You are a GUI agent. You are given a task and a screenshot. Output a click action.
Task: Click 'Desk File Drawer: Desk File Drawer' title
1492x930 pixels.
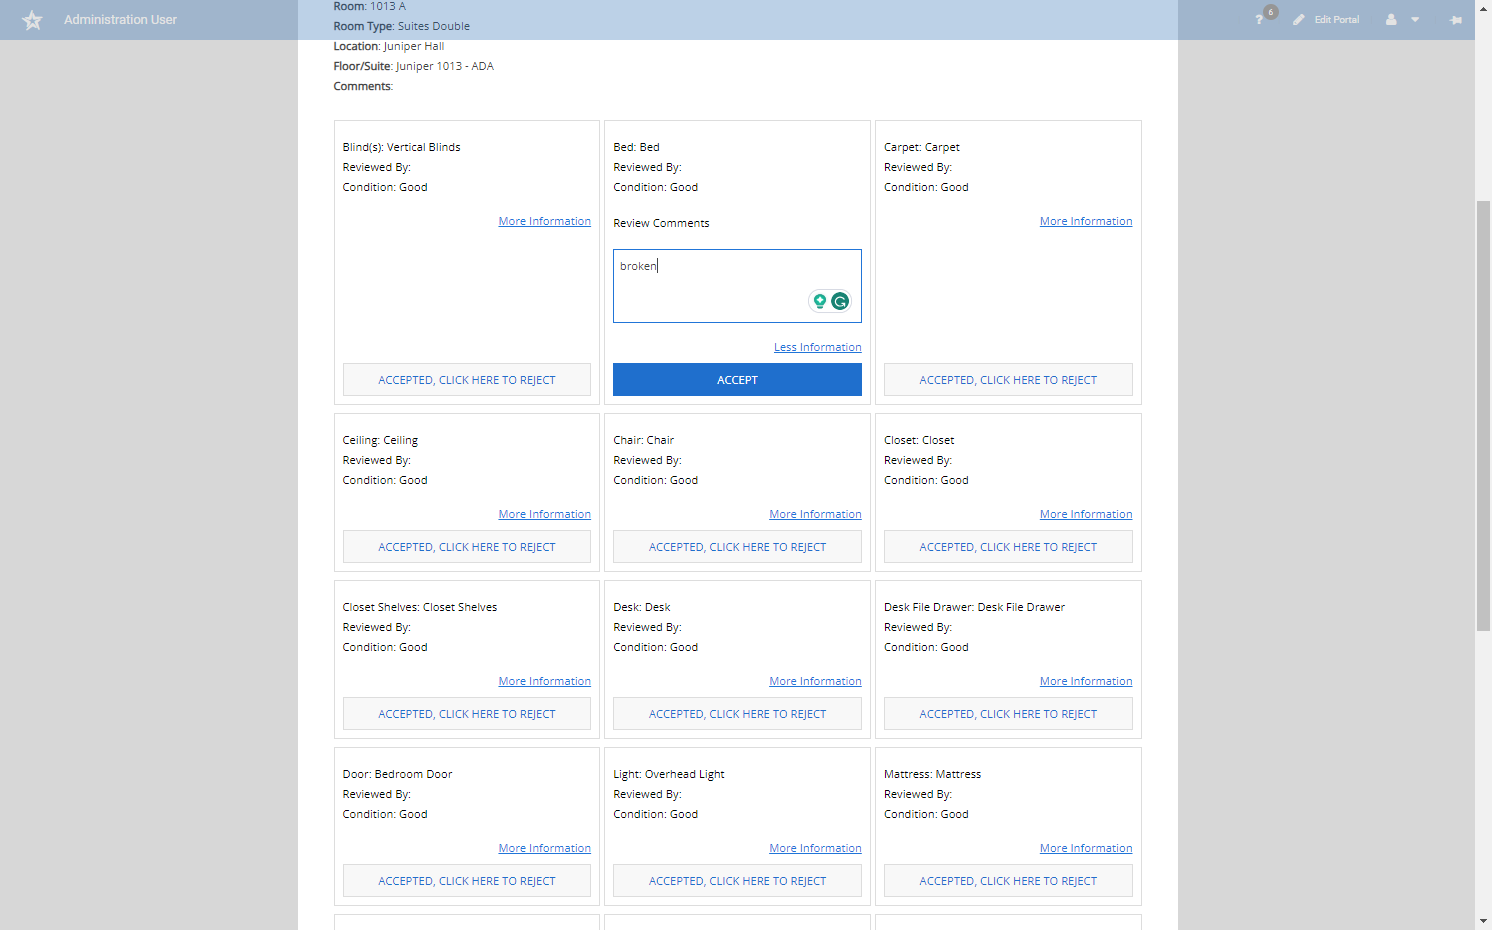974,607
